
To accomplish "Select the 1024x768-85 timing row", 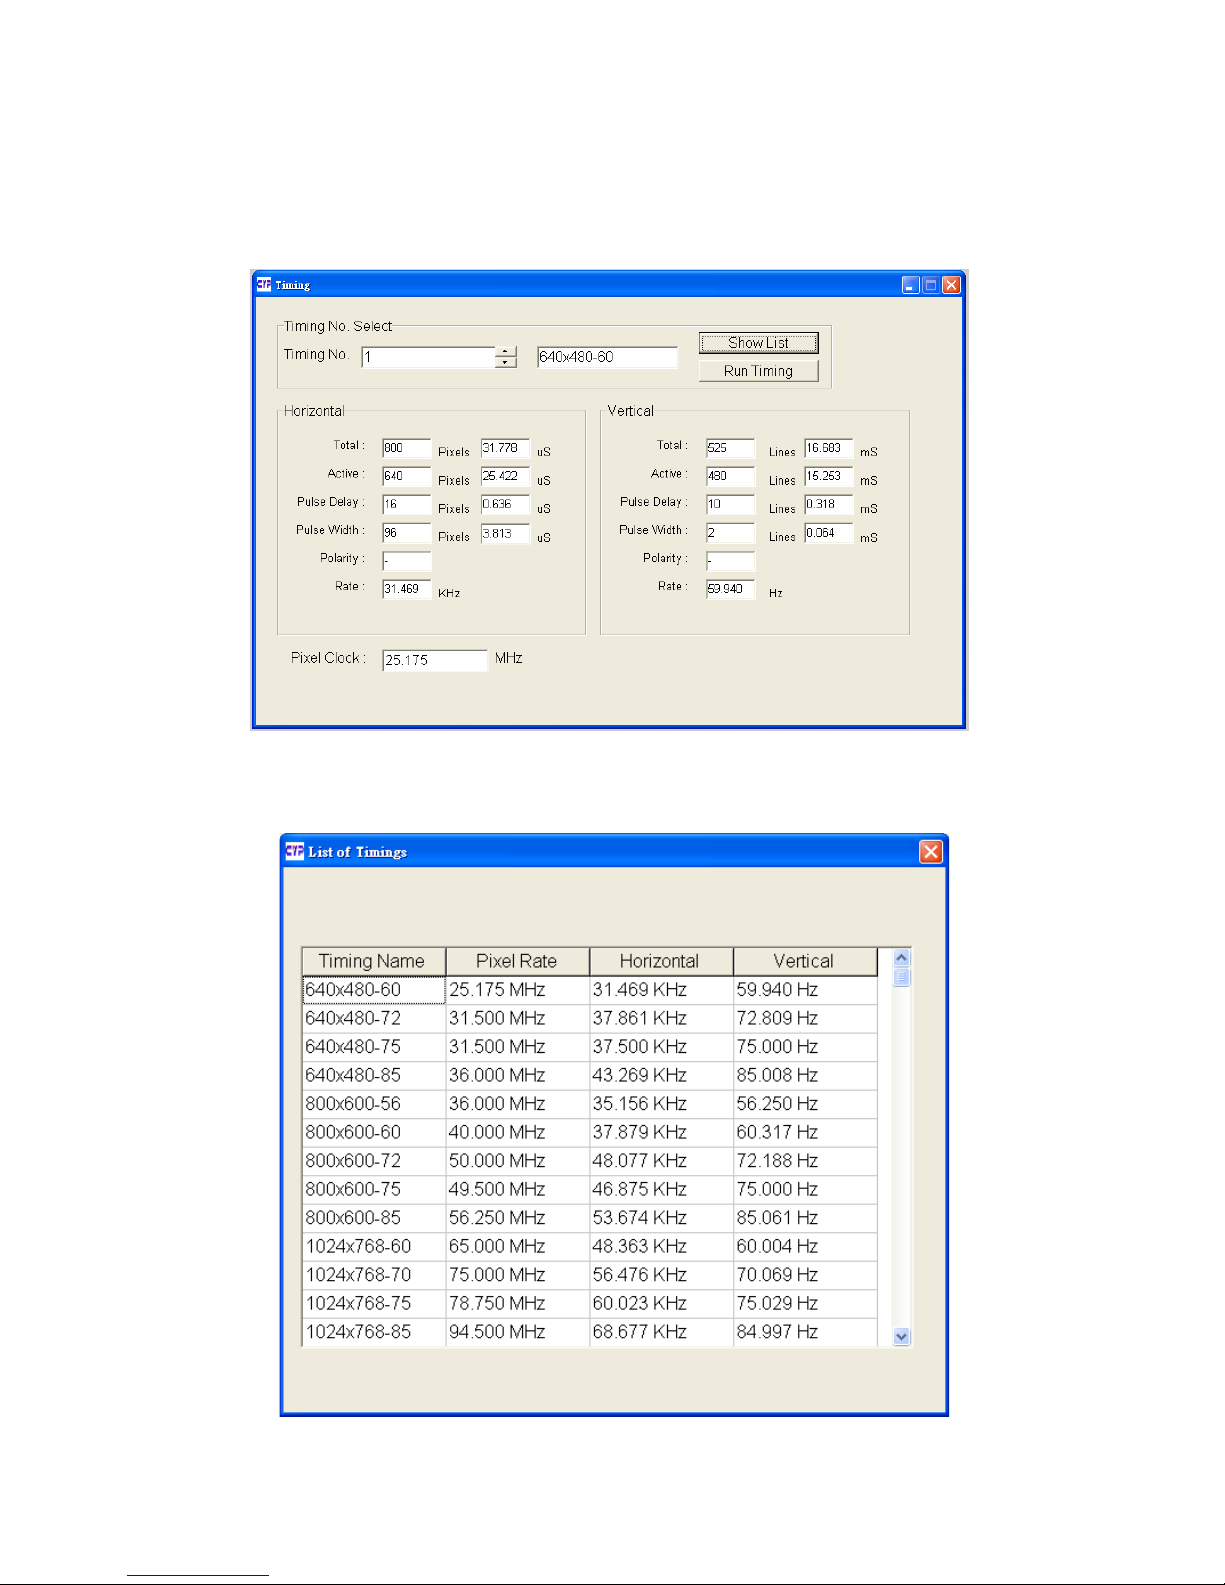I will click(590, 1332).
